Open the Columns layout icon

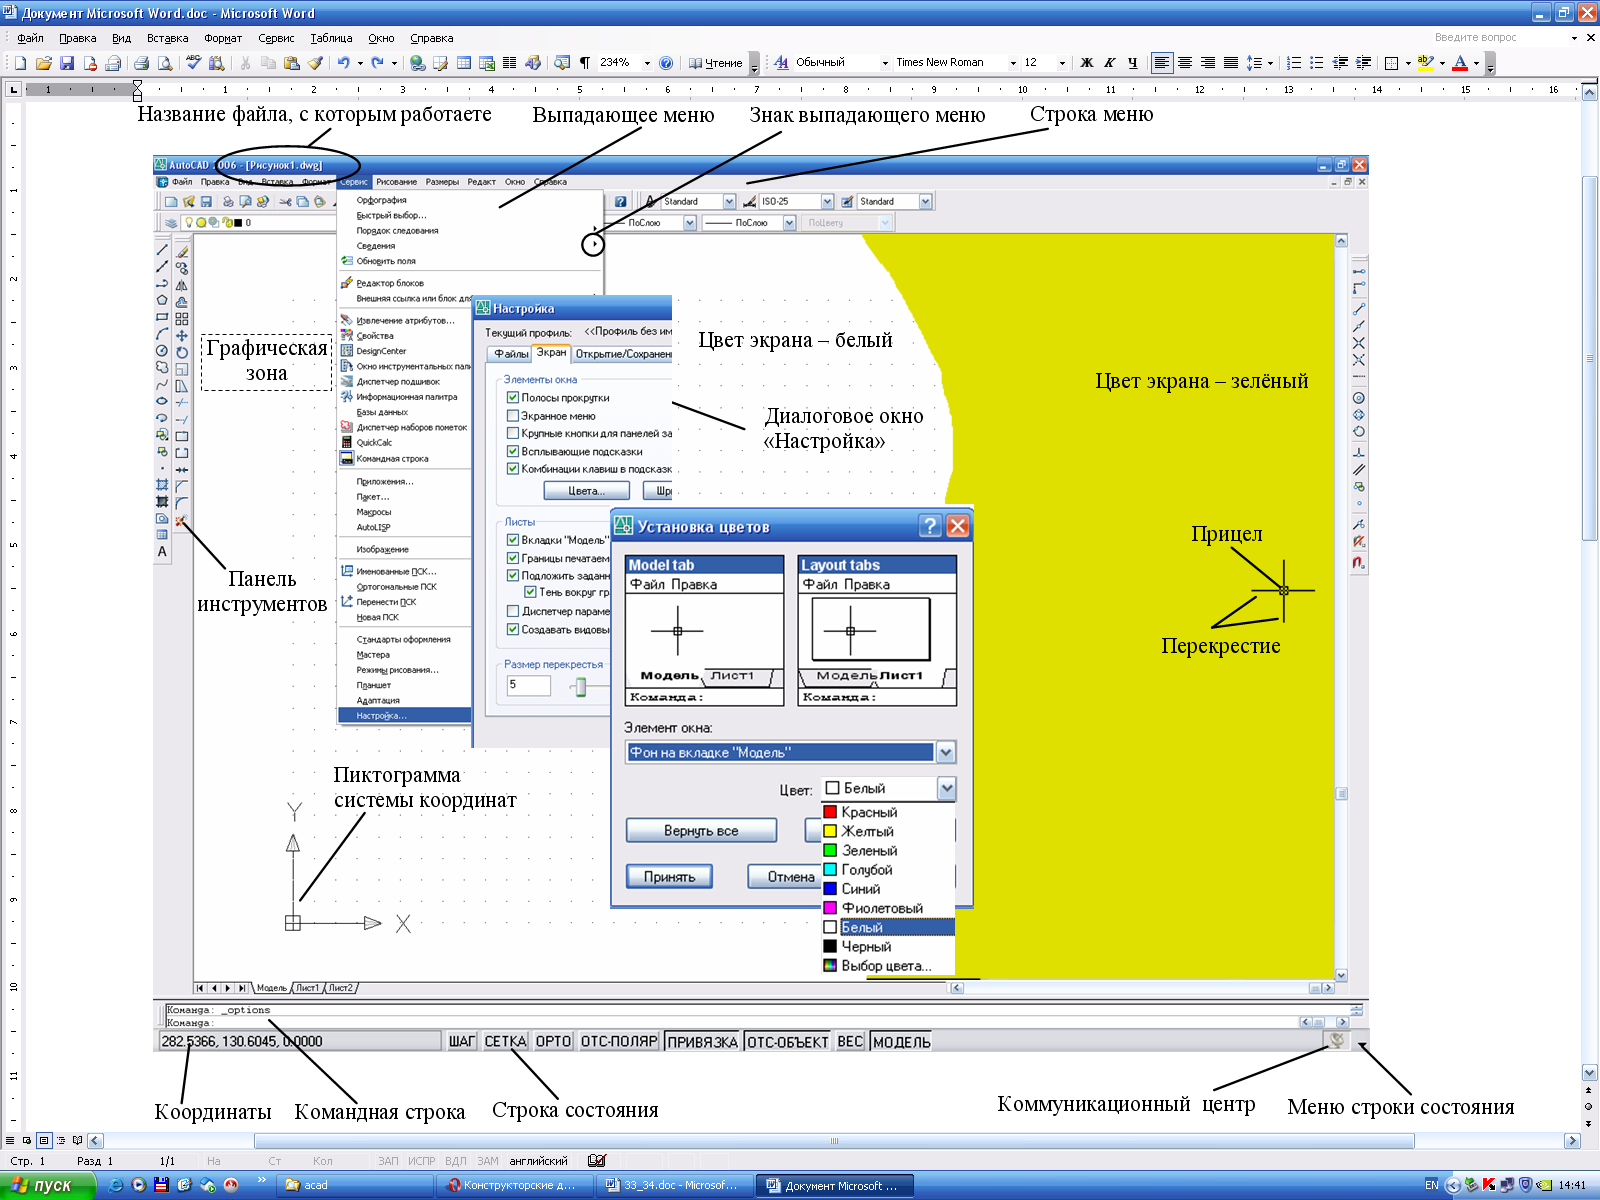point(510,63)
